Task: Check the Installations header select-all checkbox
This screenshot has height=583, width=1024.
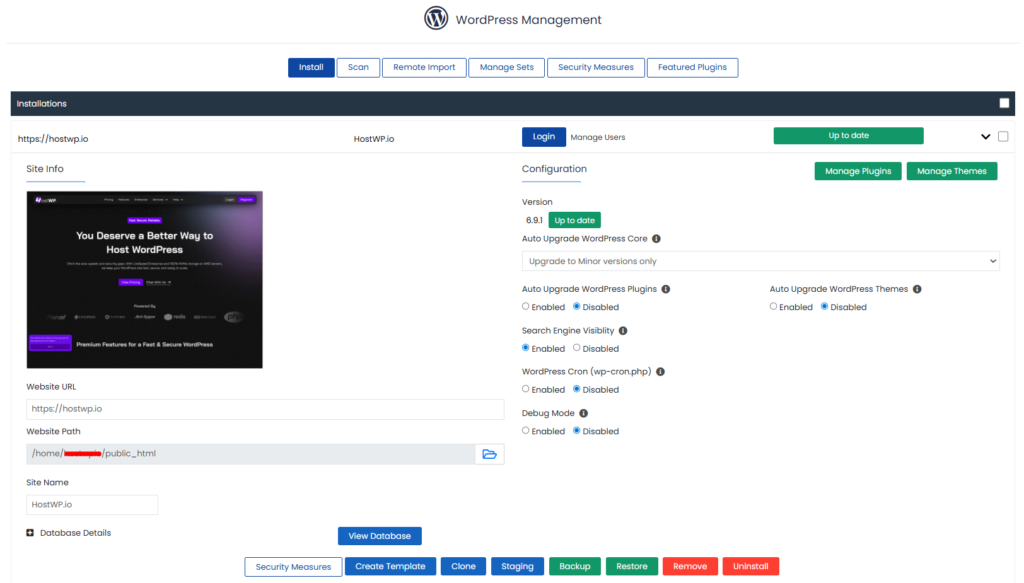Action: click(x=1004, y=103)
